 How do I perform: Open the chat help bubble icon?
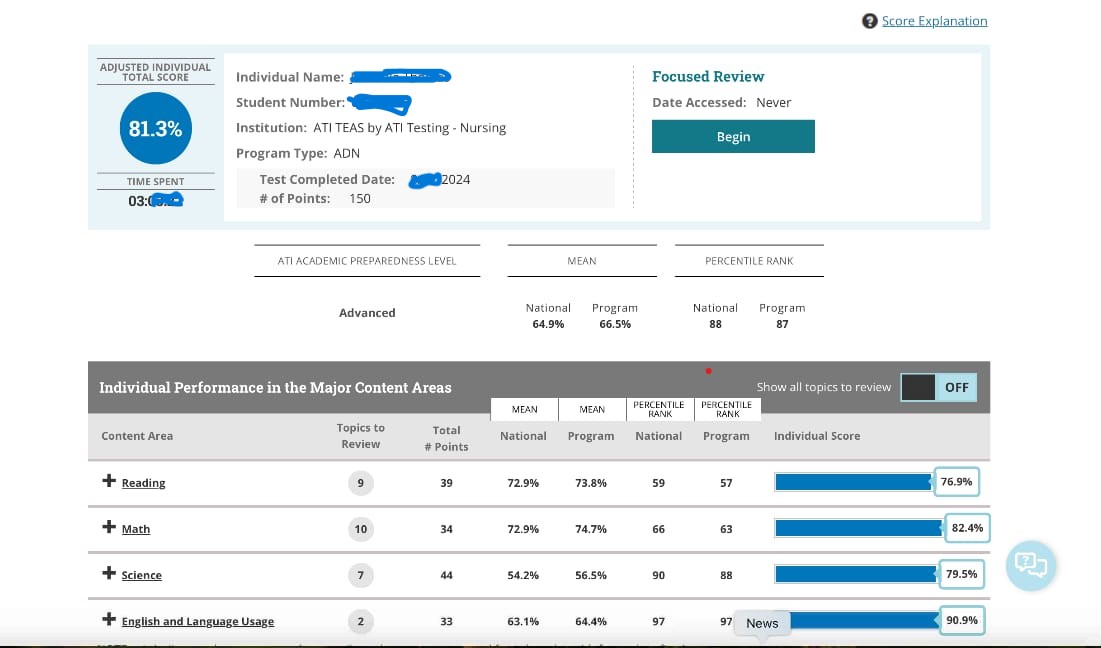click(x=1030, y=565)
